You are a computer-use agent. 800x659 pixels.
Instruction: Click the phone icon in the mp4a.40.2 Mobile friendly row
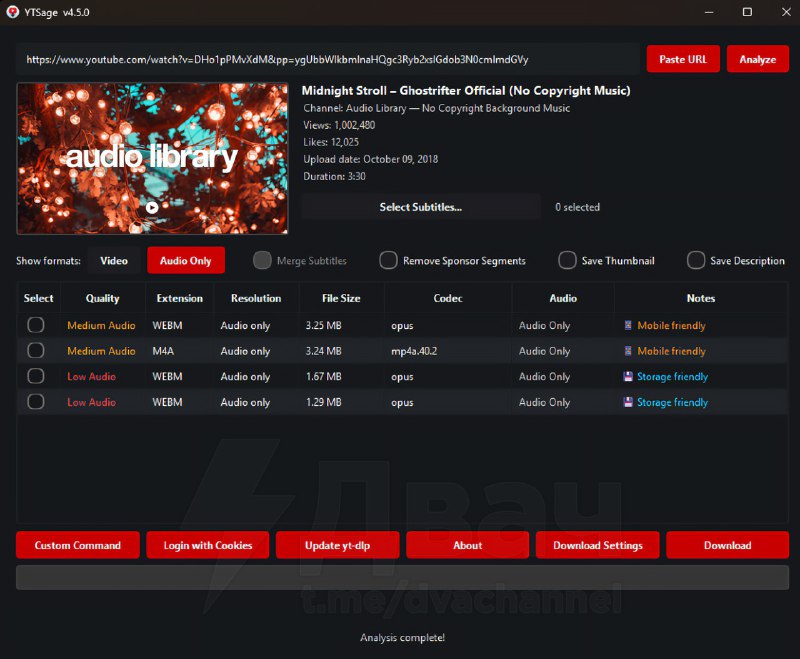coord(628,351)
